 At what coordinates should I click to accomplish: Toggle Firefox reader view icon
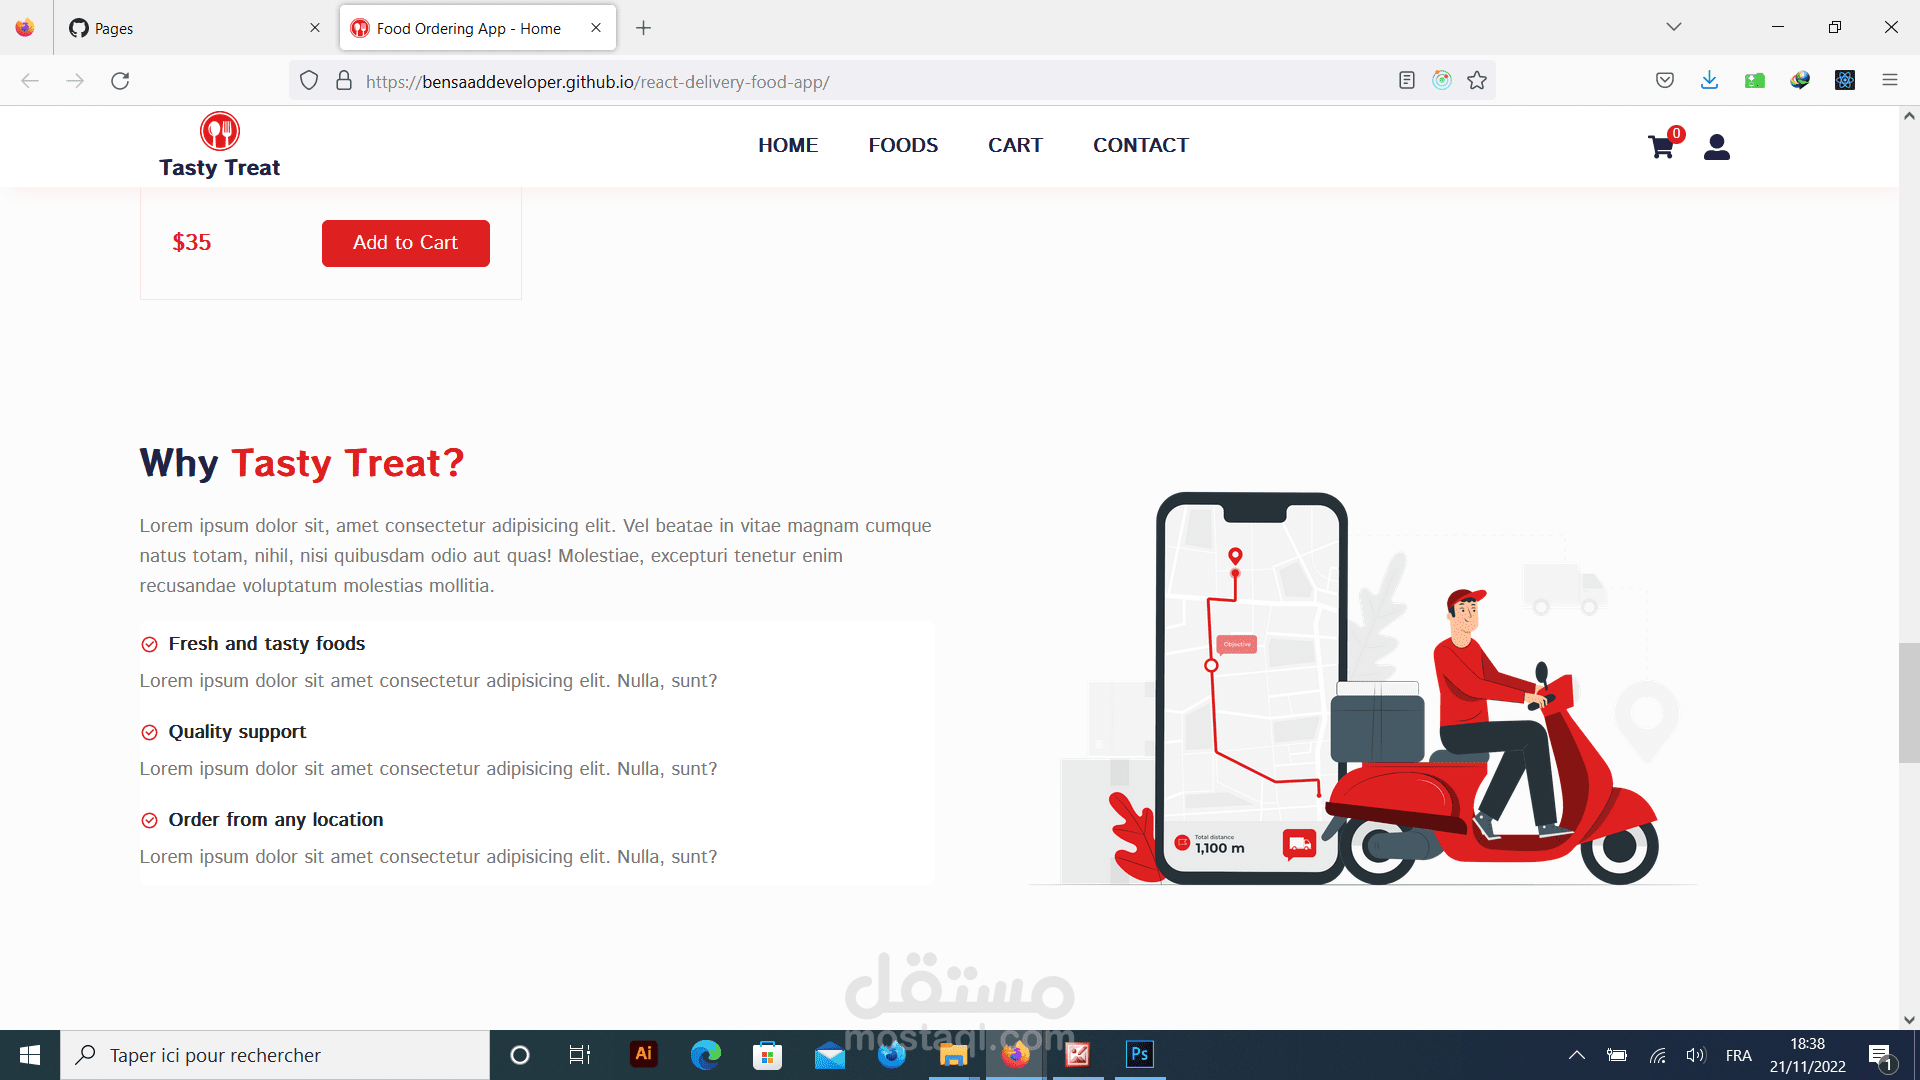click(x=1406, y=81)
